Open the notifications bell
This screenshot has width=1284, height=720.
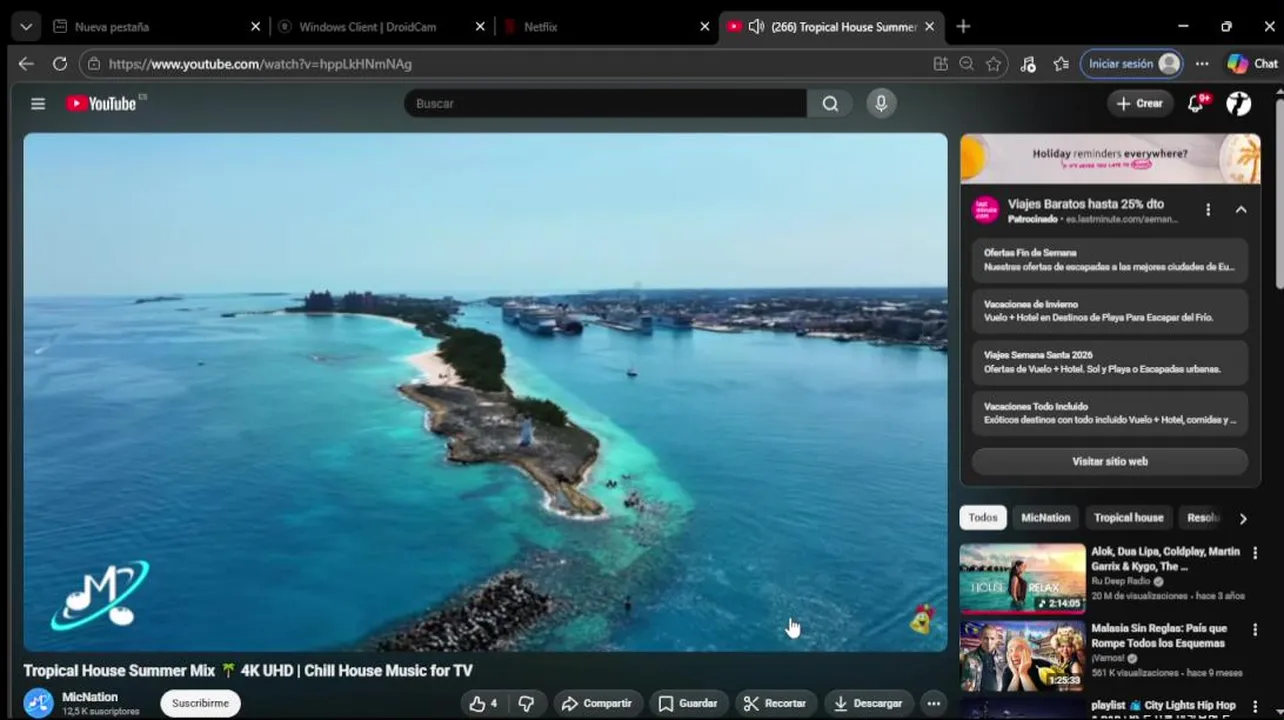1196,103
